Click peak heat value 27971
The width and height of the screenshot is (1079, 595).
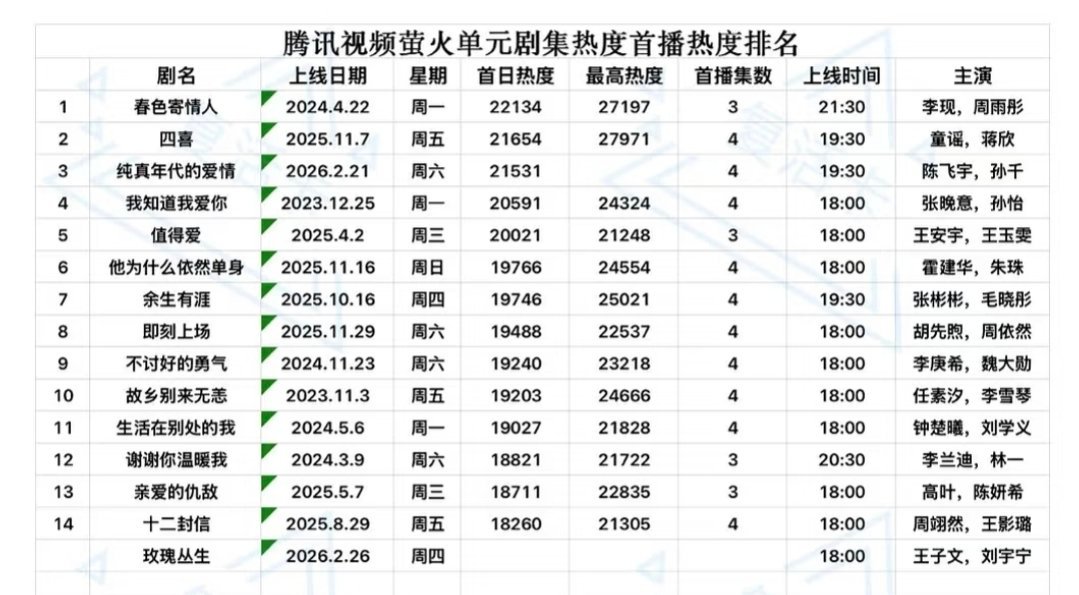(624, 139)
